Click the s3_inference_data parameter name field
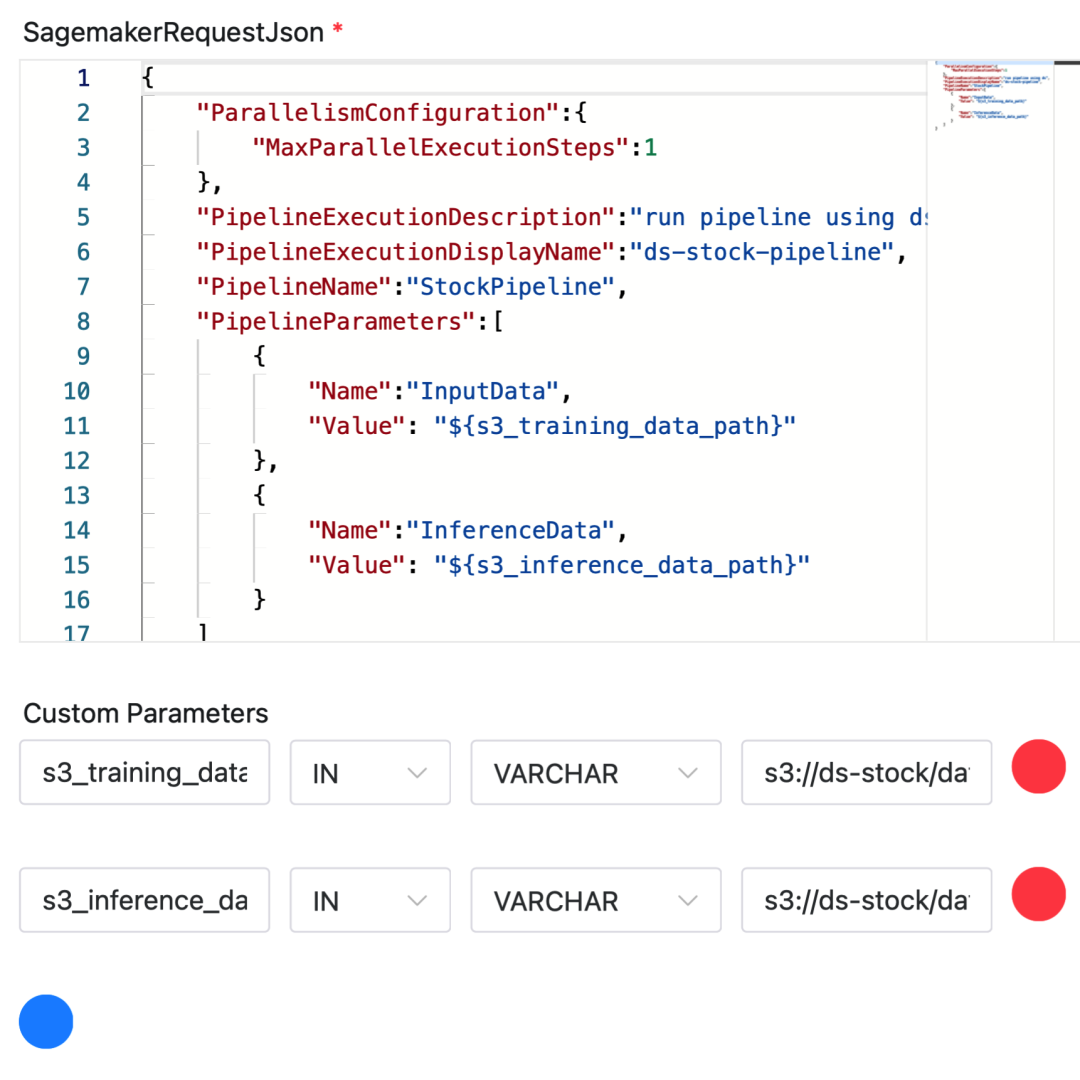The height and width of the screenshot is (1080, 1080). [144, 900]
